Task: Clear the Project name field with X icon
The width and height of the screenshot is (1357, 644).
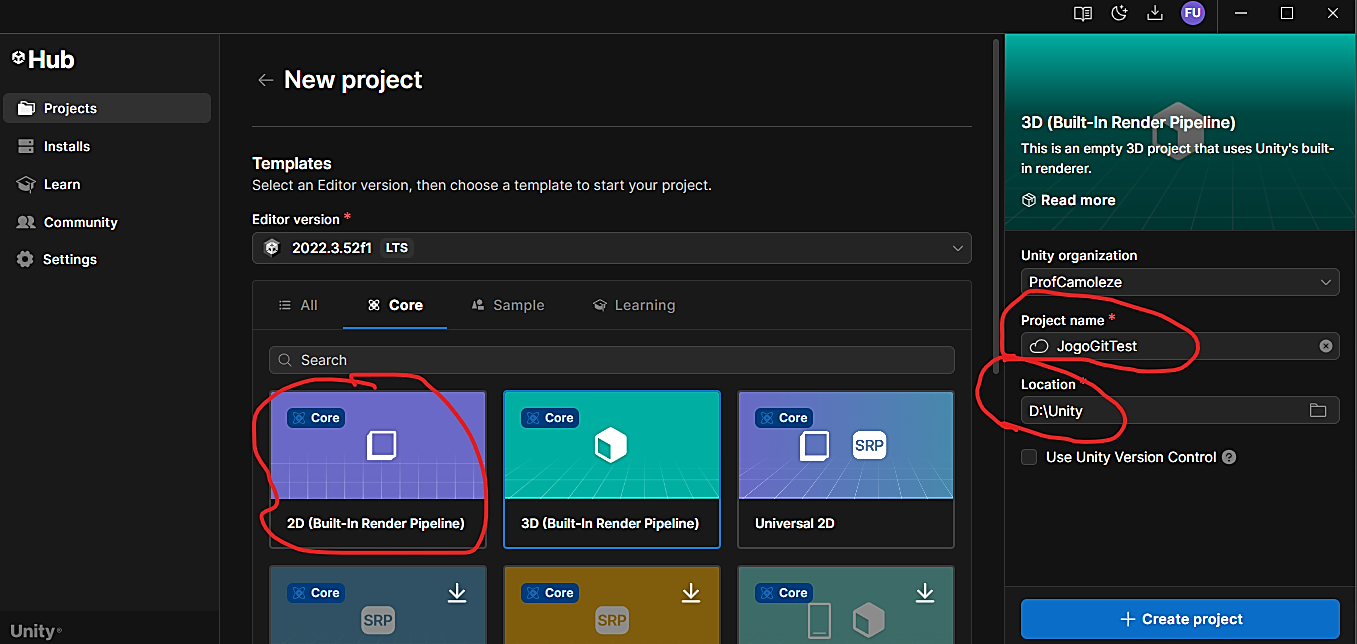Action: (x=1325, y=346)
